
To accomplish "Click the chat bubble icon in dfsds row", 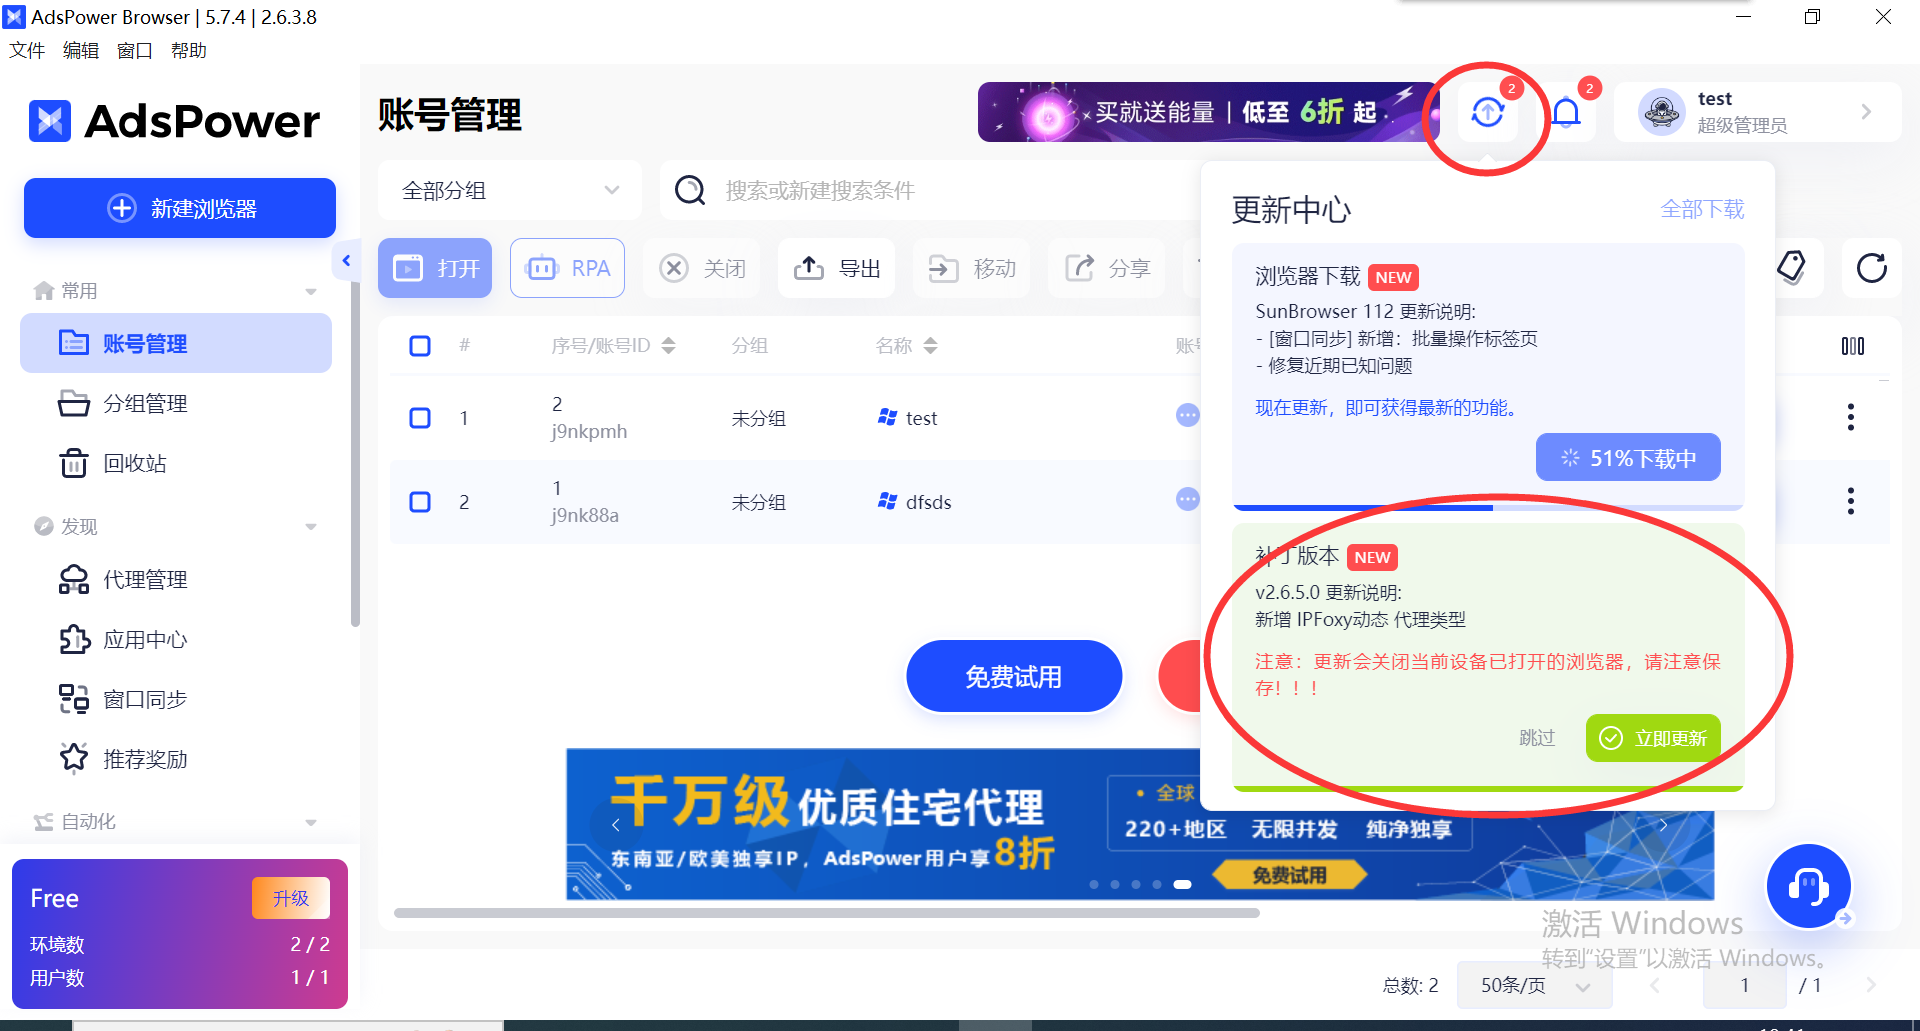I will pos(1187,499).
